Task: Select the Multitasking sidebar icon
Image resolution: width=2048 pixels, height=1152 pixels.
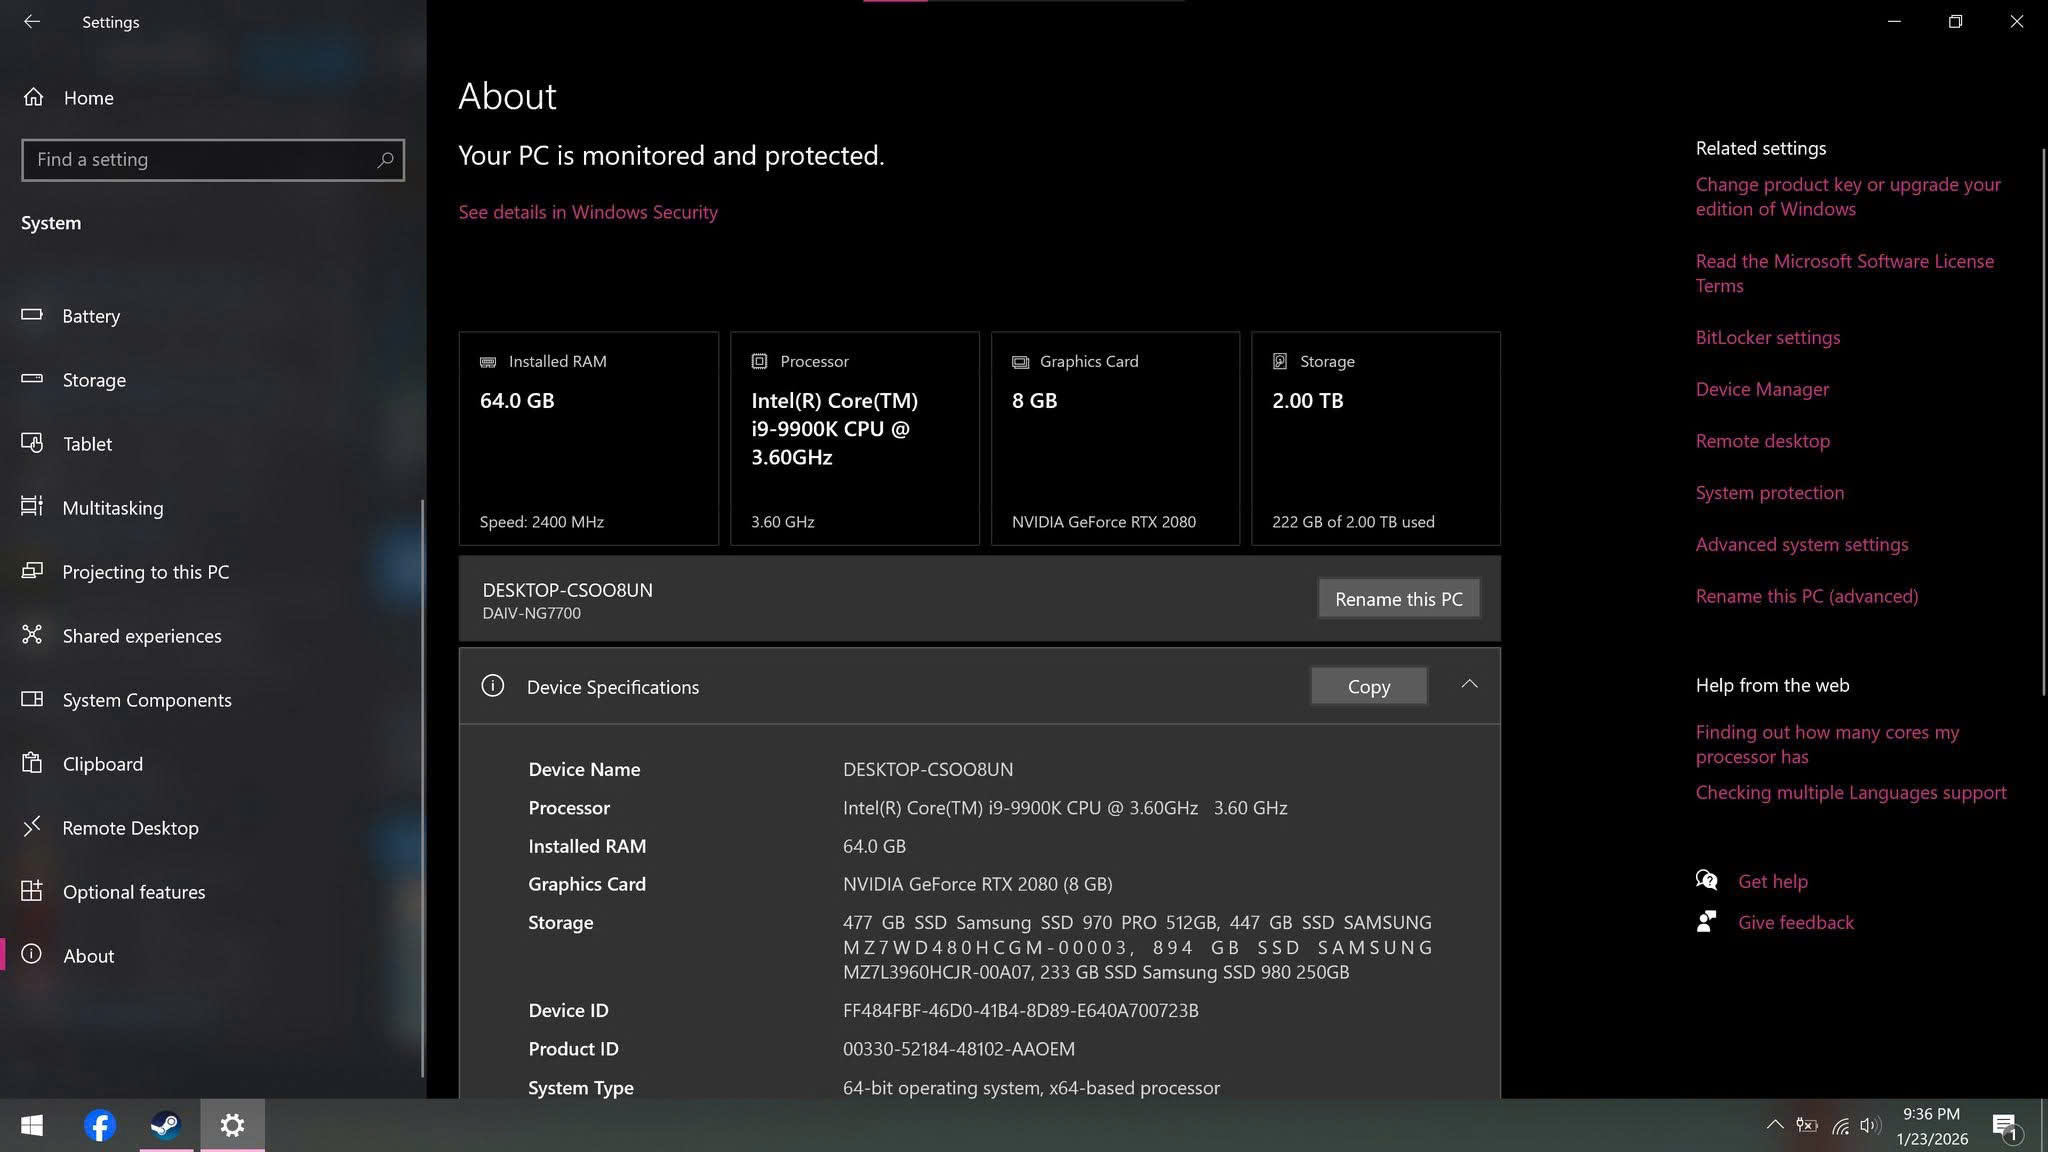Action: coord(32,507)
